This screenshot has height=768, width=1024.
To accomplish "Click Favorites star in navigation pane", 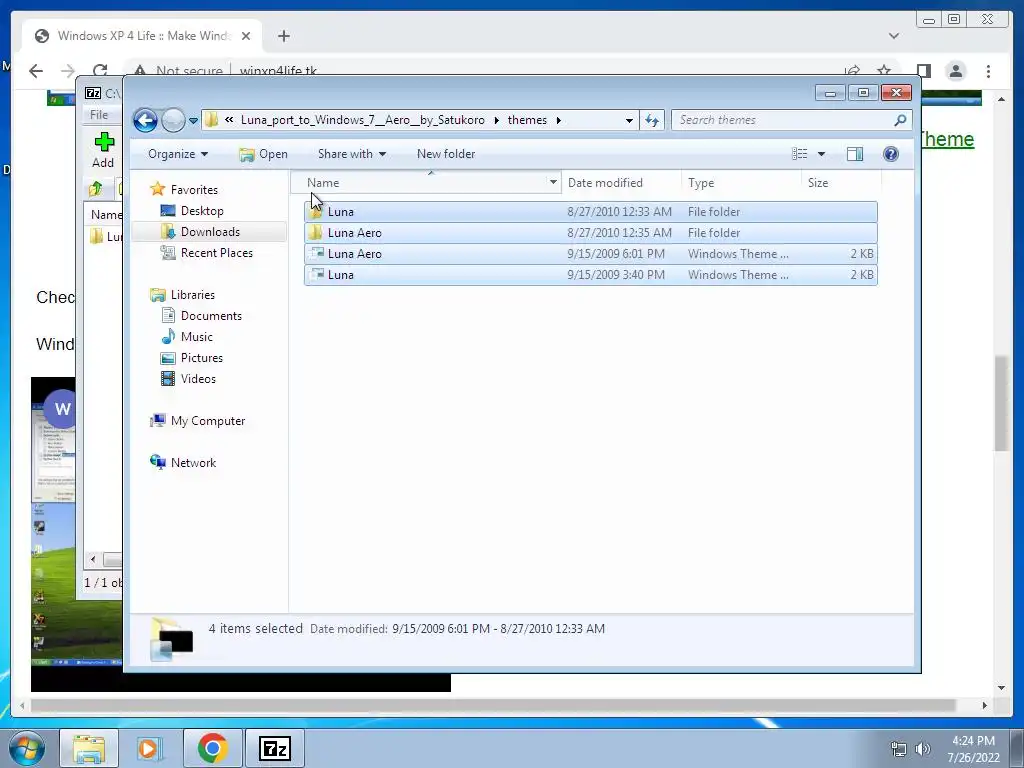I will pos(157,189).
